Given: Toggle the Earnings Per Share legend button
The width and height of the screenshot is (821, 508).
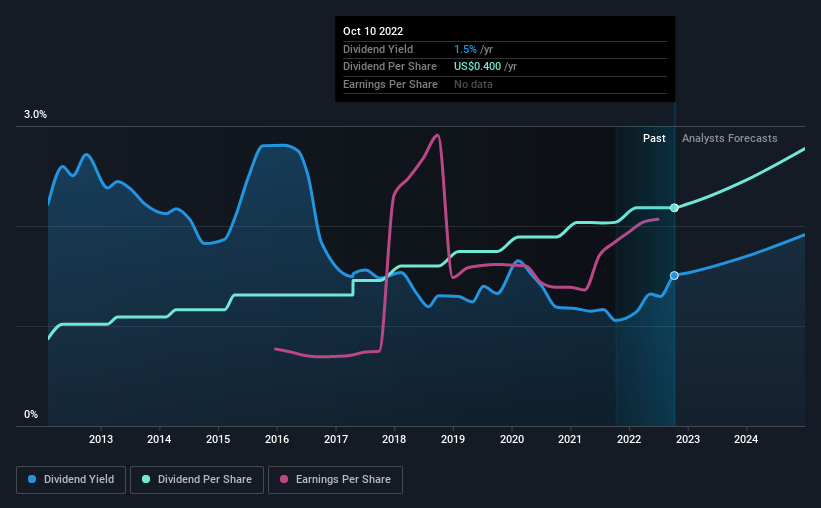Looking at the screenshot, I should pos(335,480).
